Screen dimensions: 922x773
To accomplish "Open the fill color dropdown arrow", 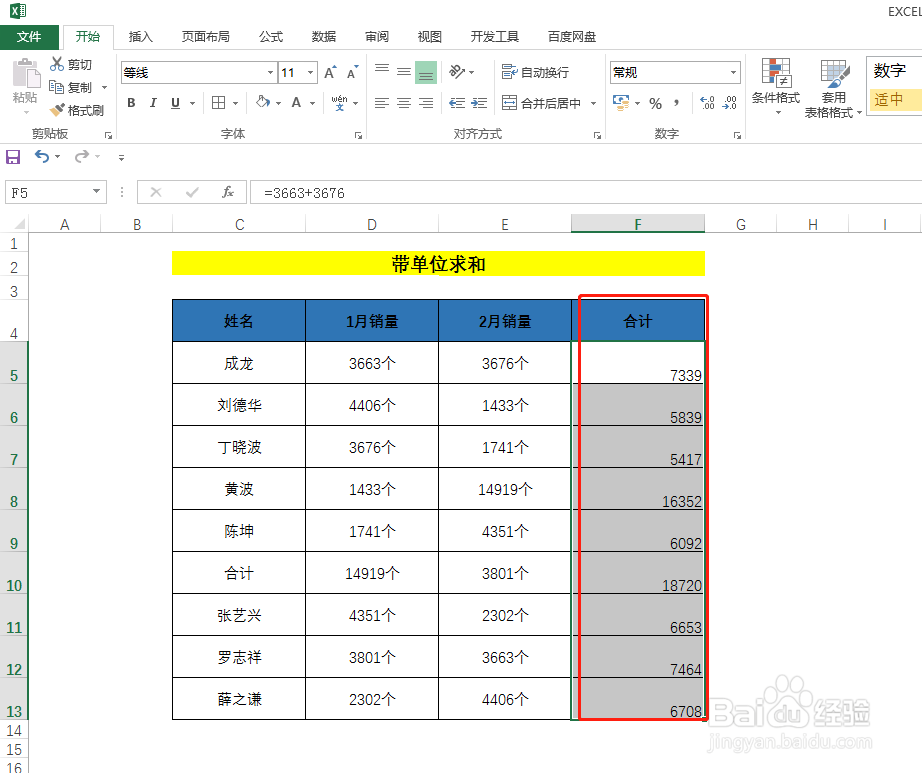I will [x=278, y=103].
